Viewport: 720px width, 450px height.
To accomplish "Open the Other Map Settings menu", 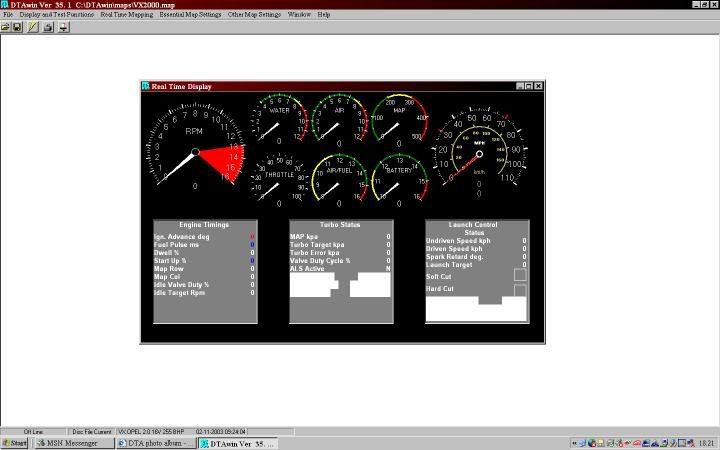I will point(254,15).
